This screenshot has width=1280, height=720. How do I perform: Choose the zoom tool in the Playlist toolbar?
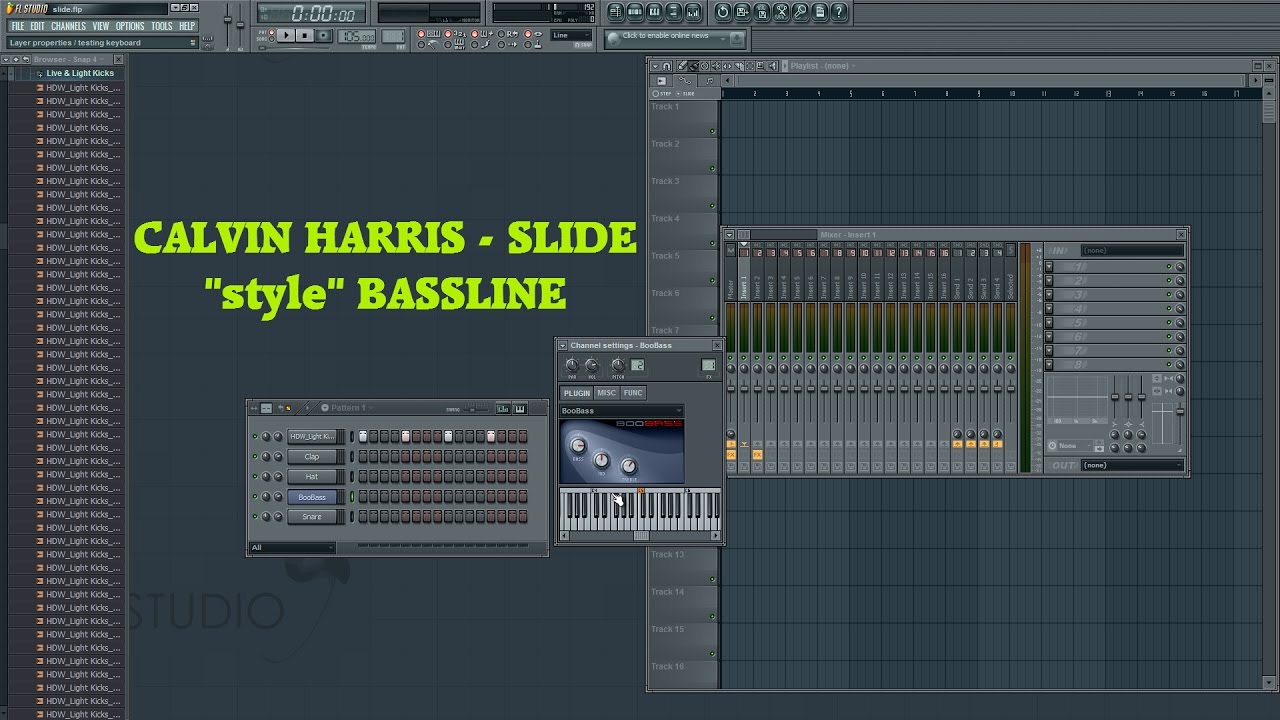pos(761,66)
